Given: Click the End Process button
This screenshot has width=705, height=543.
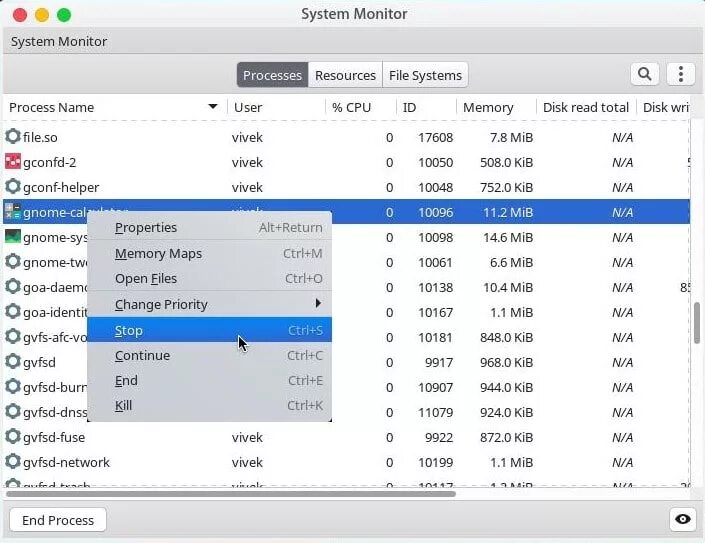Looking at the screenshot, I should (58, 520).
